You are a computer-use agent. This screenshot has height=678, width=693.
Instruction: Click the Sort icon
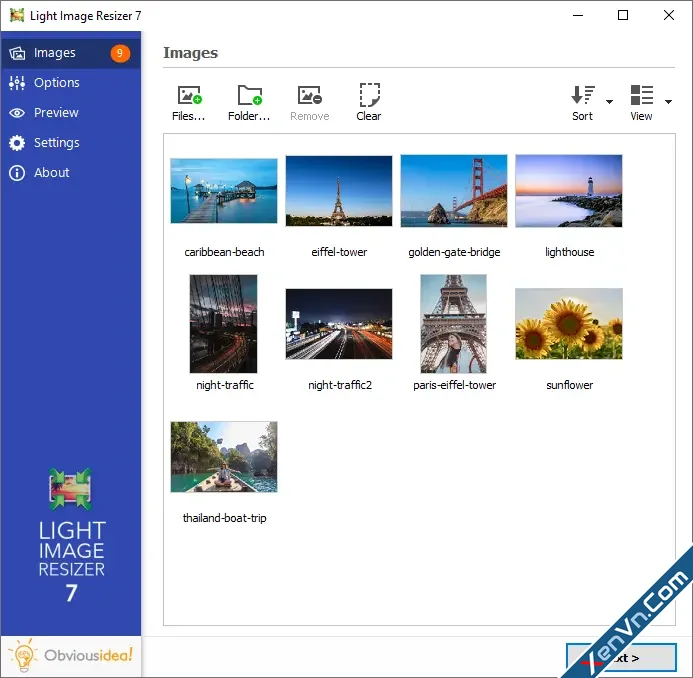tap(583, 95)
